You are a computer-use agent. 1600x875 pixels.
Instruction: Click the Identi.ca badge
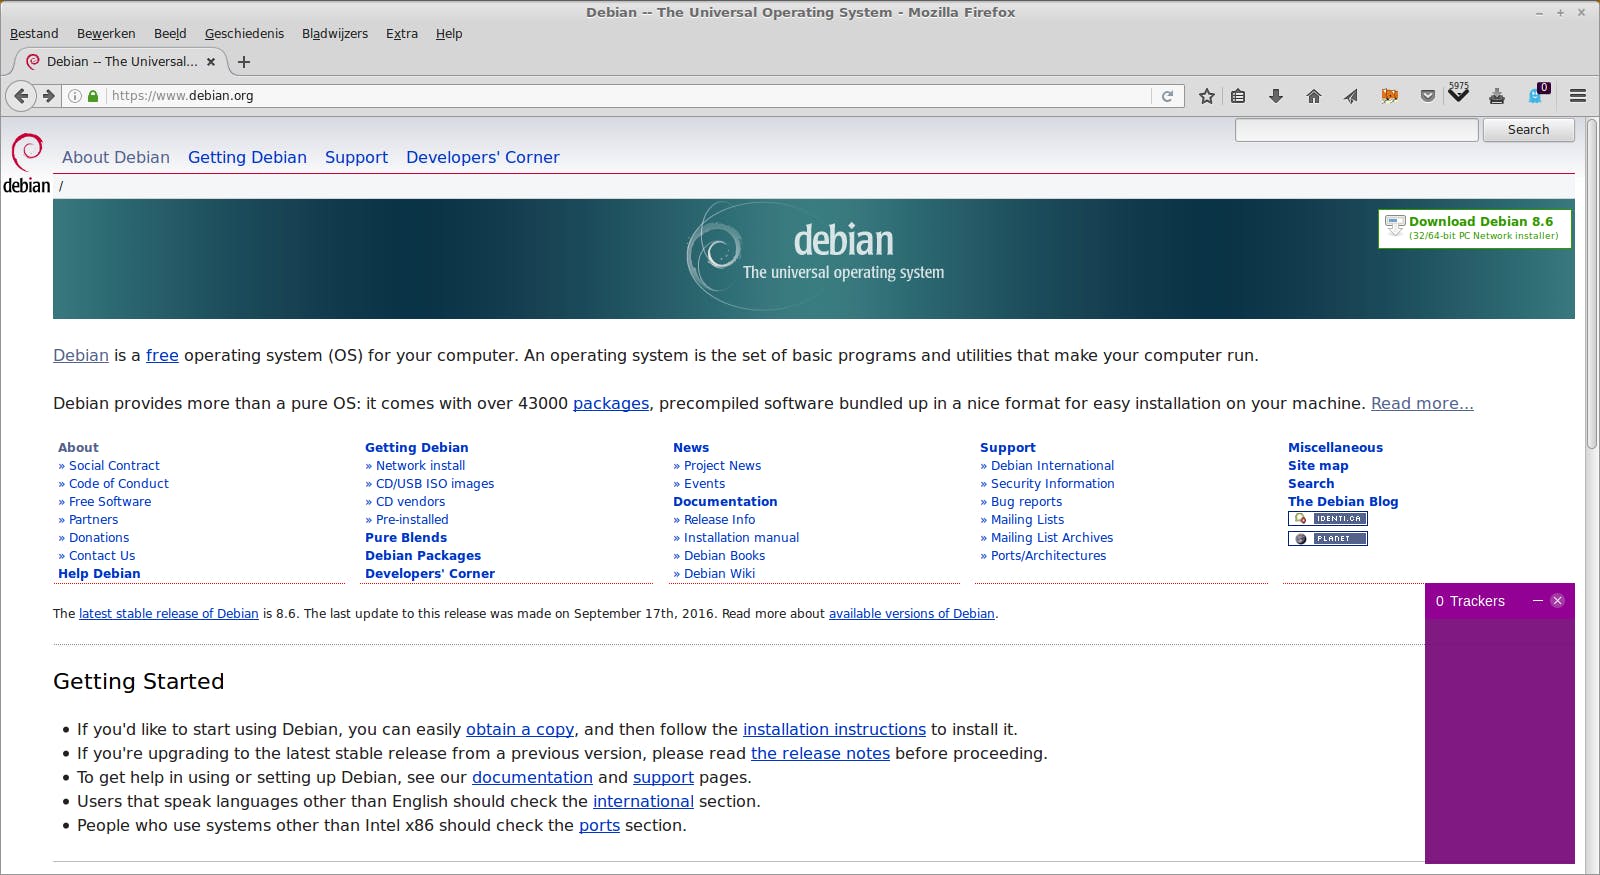(x=1327, y=519)
